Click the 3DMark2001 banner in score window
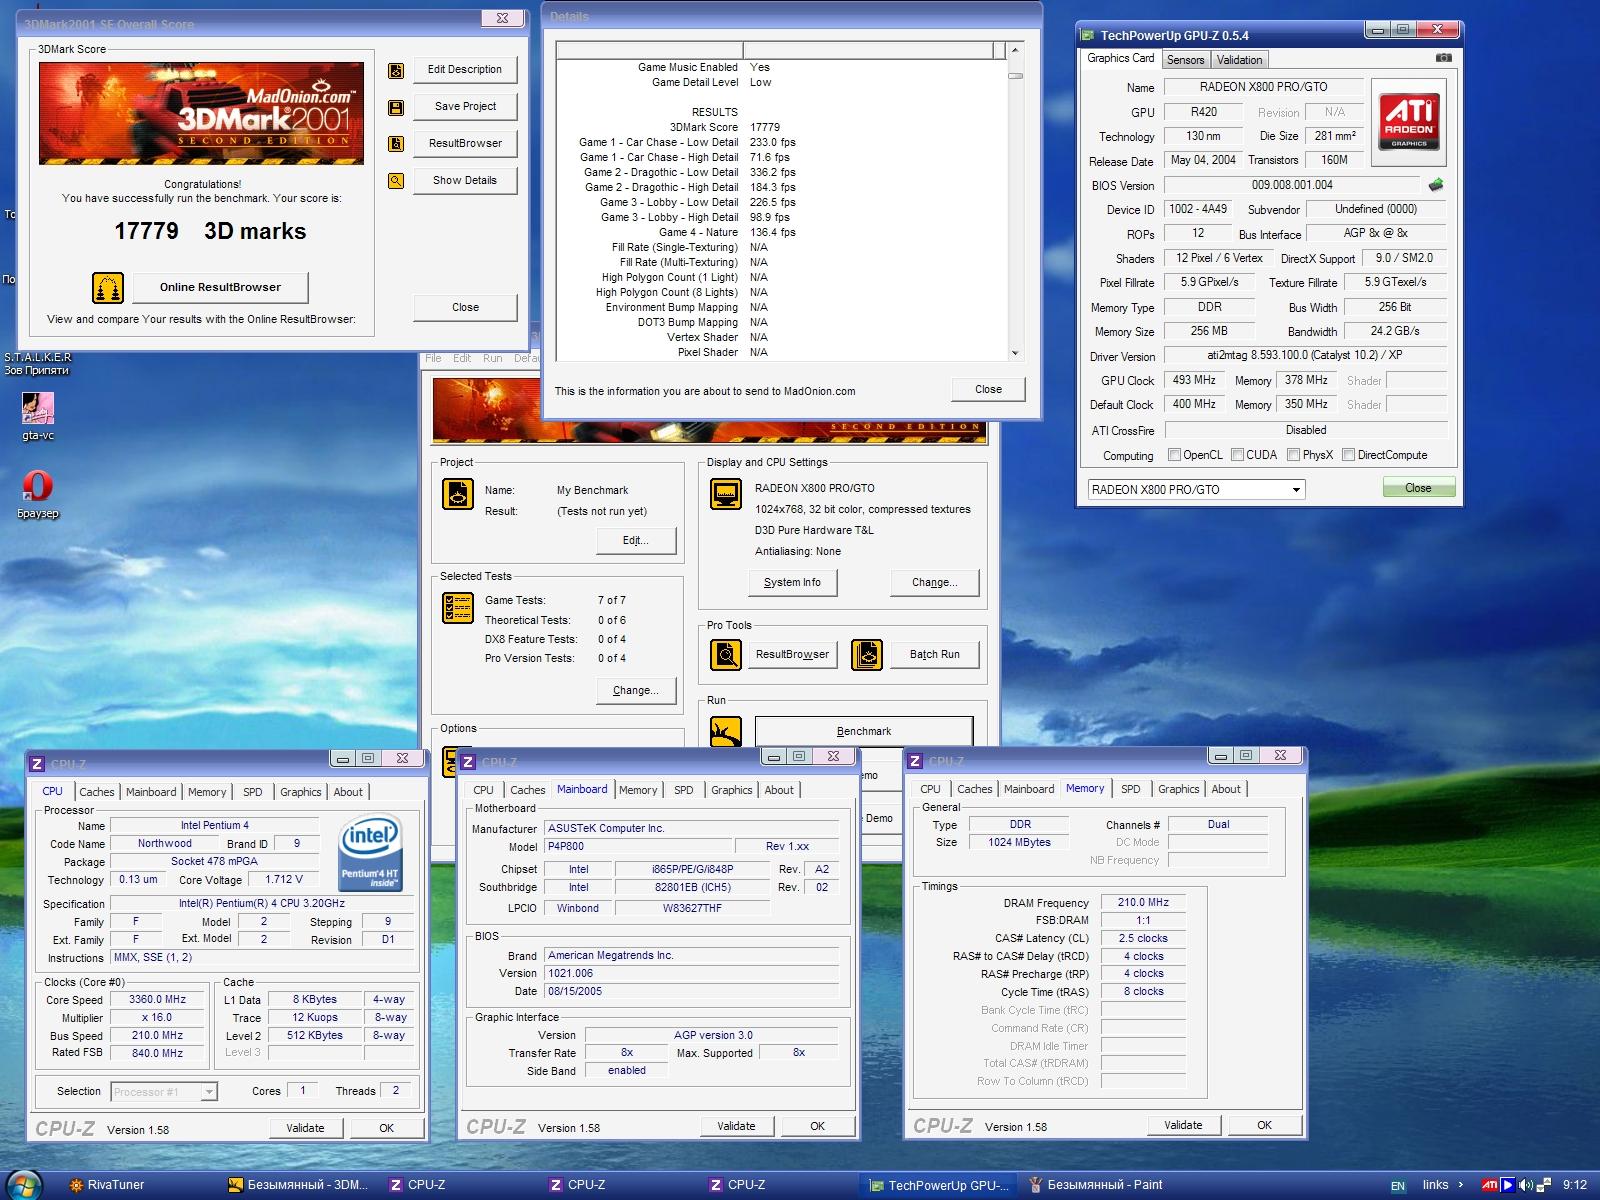This screenshot has width=1600, height=1200. coord(201,114)
